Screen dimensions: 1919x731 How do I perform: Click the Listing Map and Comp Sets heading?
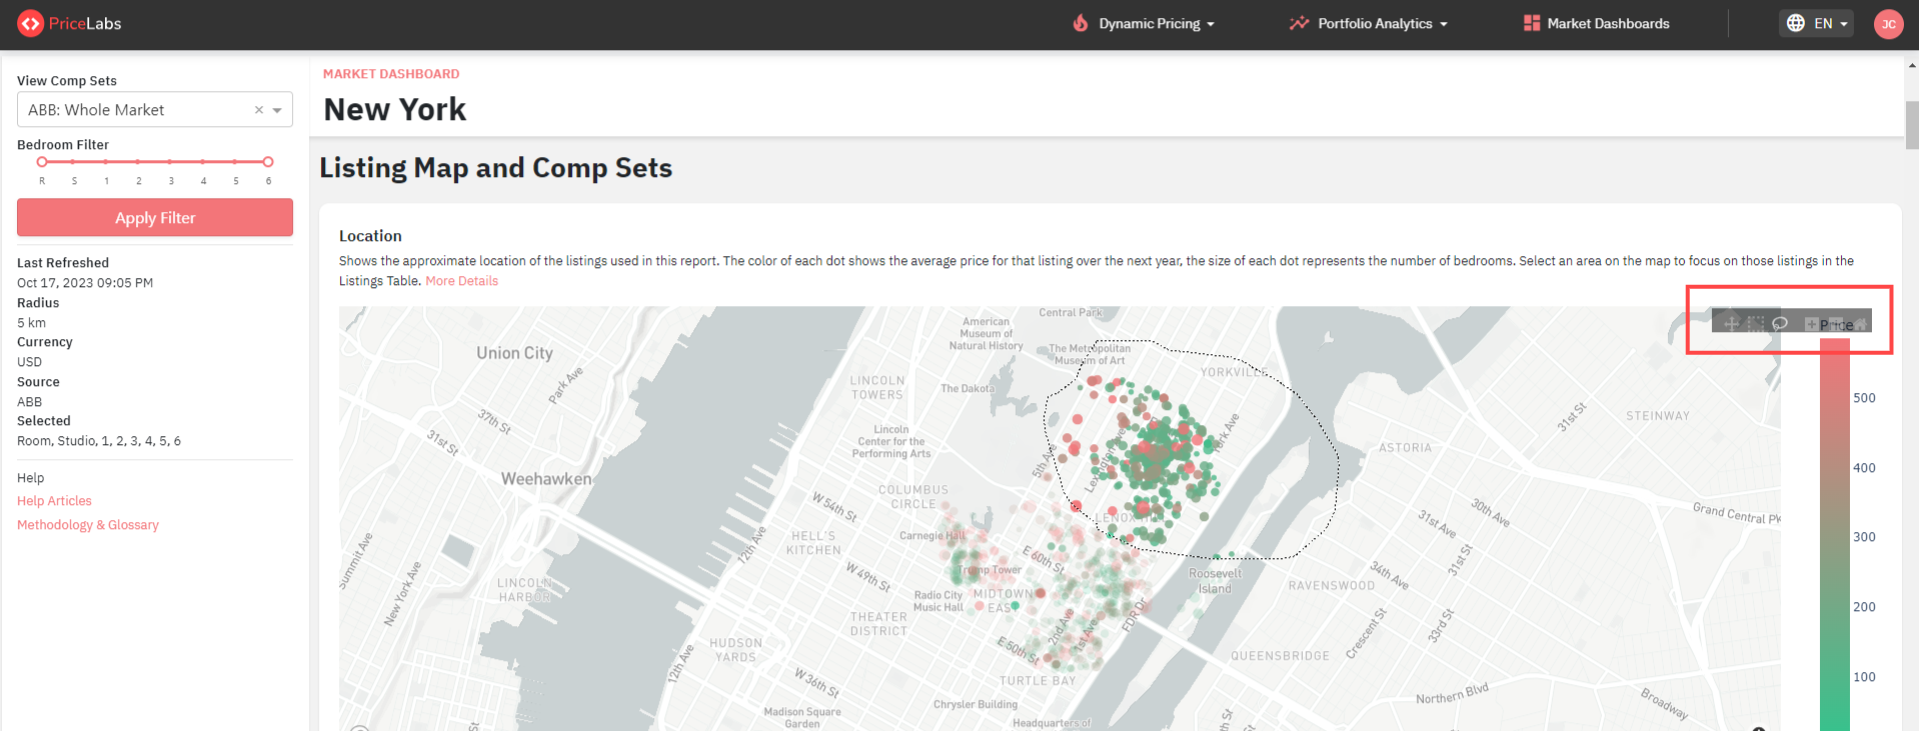[496, 167]
